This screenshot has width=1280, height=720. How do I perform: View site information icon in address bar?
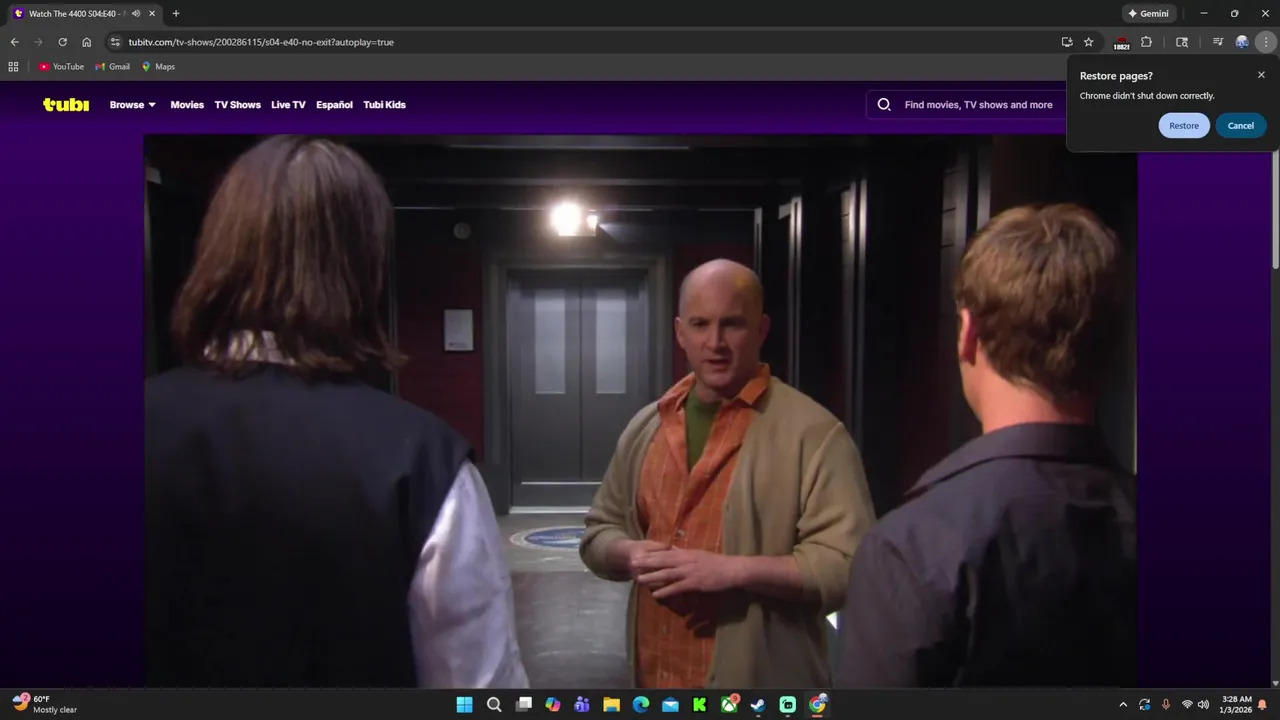[115, 42]
